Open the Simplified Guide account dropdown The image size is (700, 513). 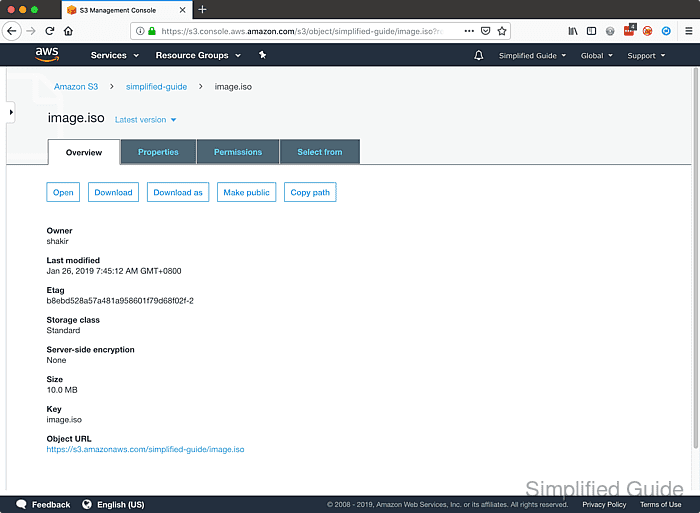pos(532,56)
